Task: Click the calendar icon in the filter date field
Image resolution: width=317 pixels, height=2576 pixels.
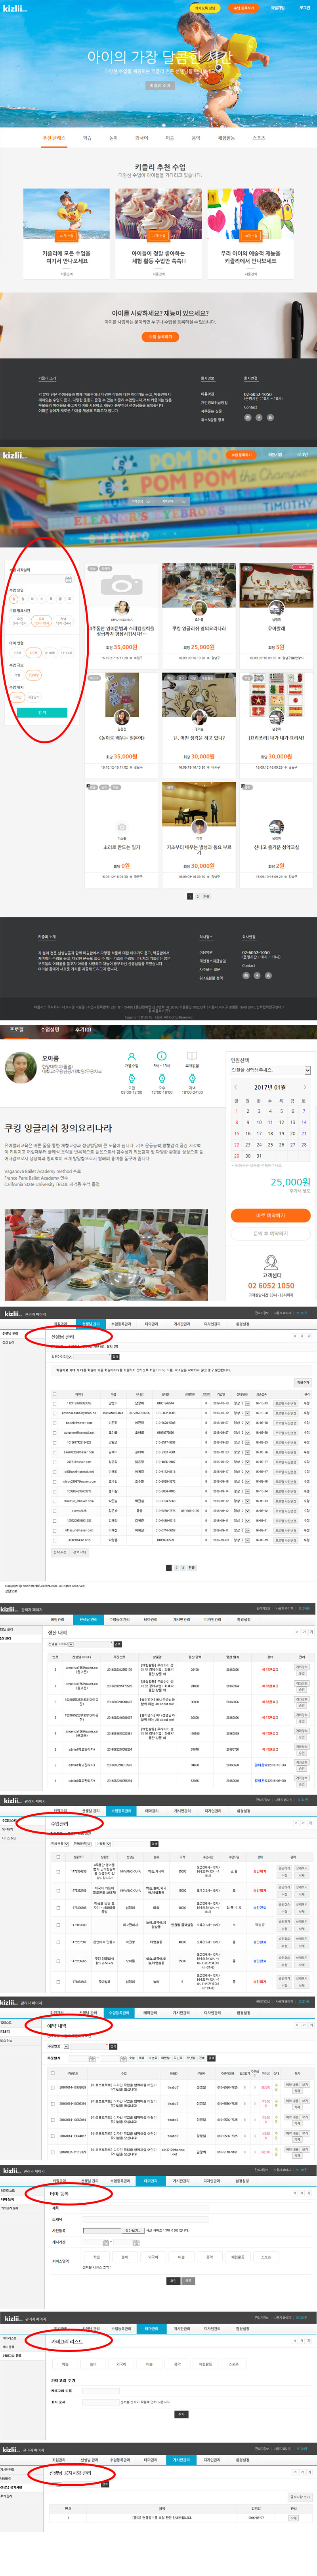Action: point(69,579)
